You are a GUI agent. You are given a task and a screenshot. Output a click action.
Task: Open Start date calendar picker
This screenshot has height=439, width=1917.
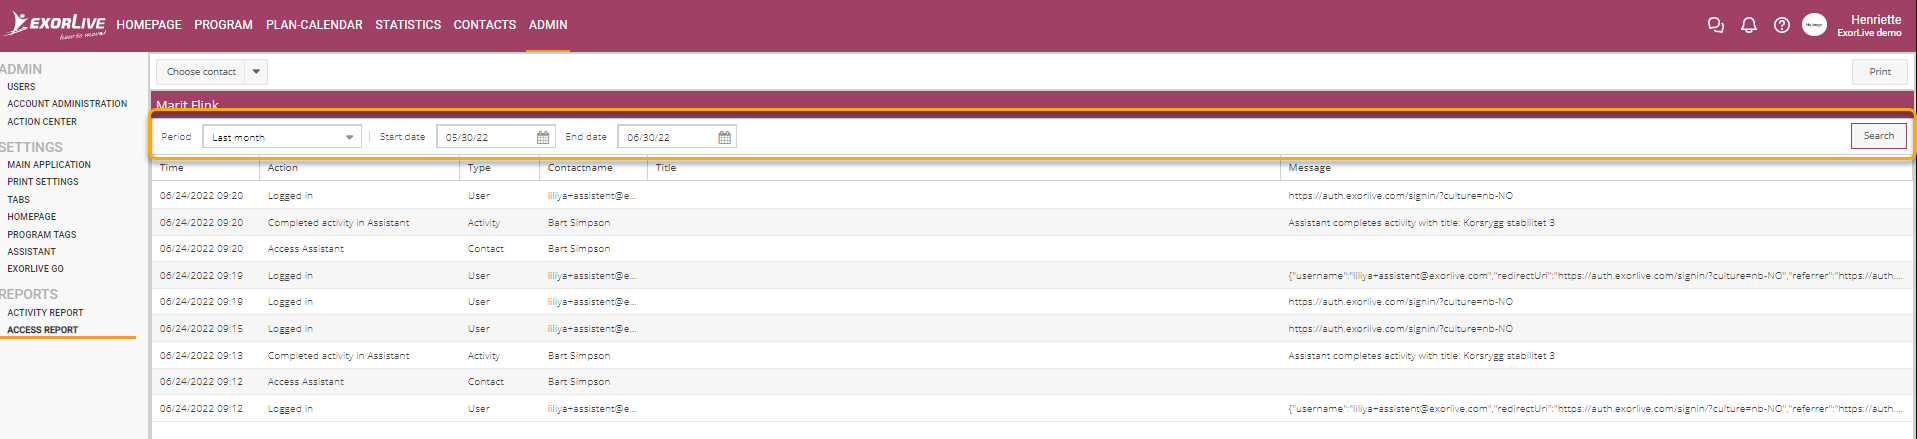(543, 137)
